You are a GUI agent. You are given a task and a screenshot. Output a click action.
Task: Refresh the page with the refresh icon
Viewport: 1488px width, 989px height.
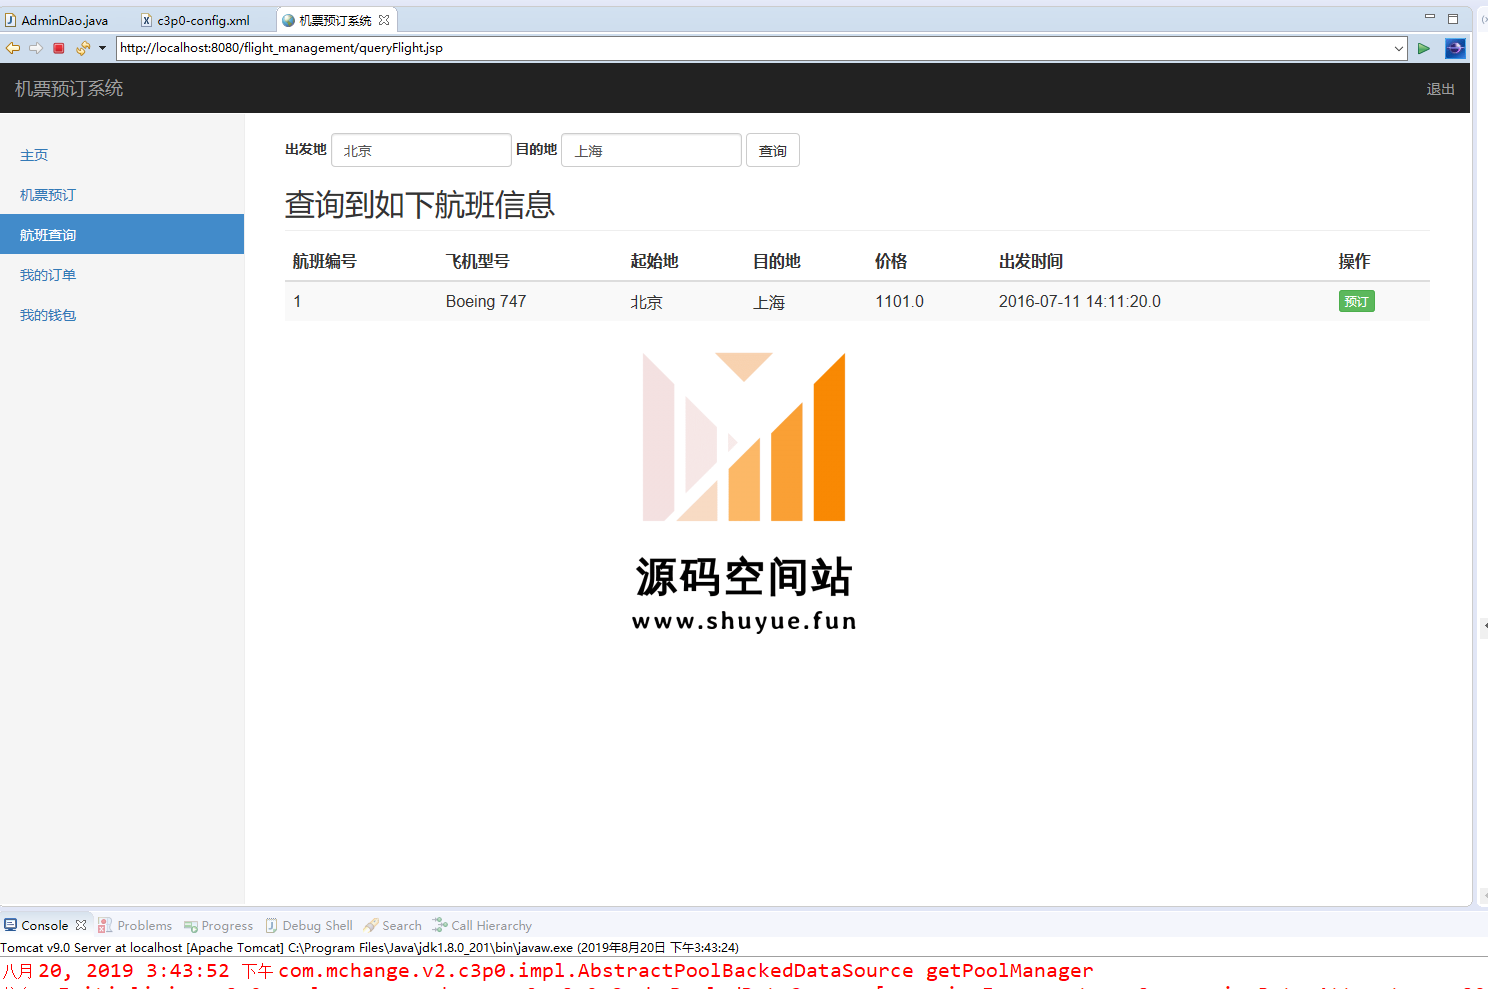point(83,48)
